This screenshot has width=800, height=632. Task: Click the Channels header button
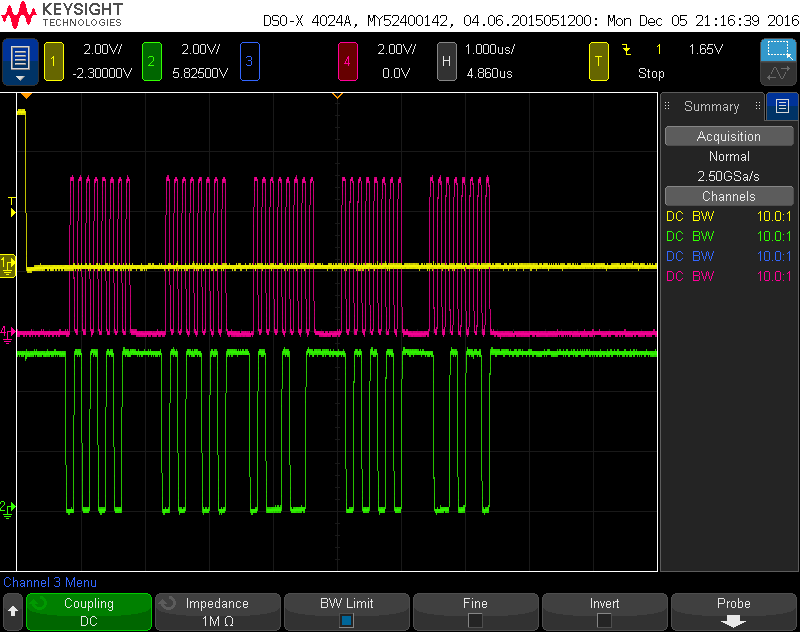(728, 197)
